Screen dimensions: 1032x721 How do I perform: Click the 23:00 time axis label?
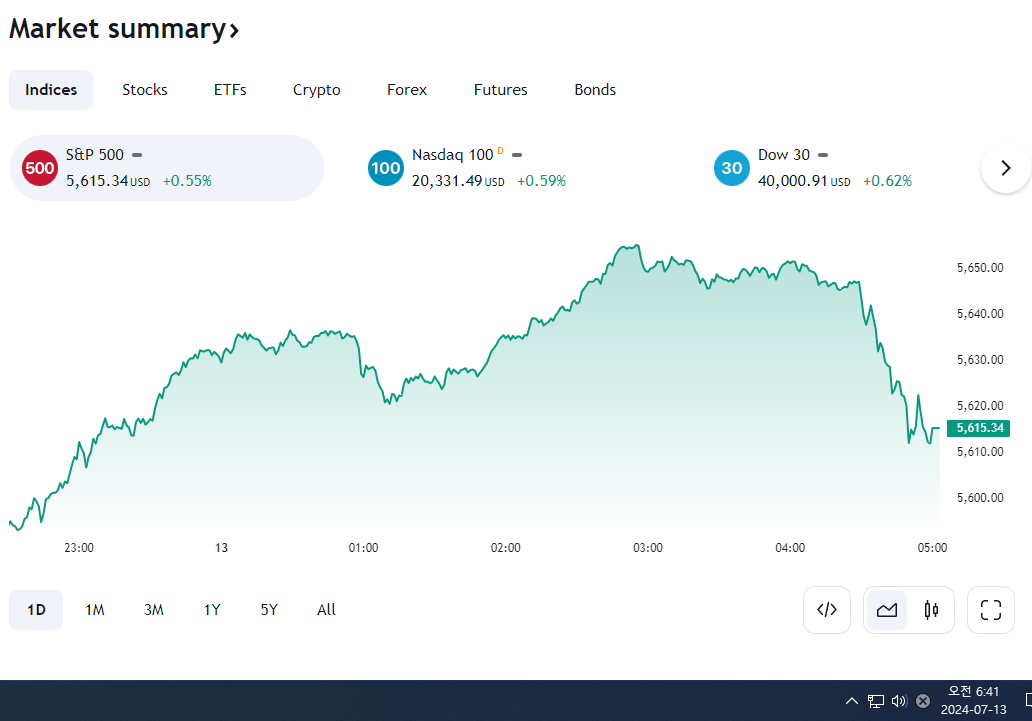pyautogui.click(x=79, y=548)
